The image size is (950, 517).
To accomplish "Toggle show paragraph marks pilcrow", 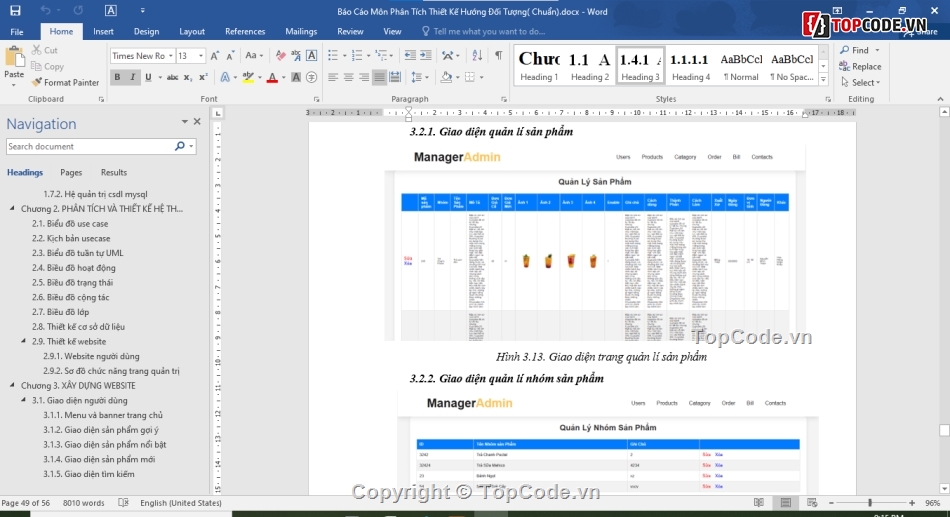I will click(x=498, y=56).
